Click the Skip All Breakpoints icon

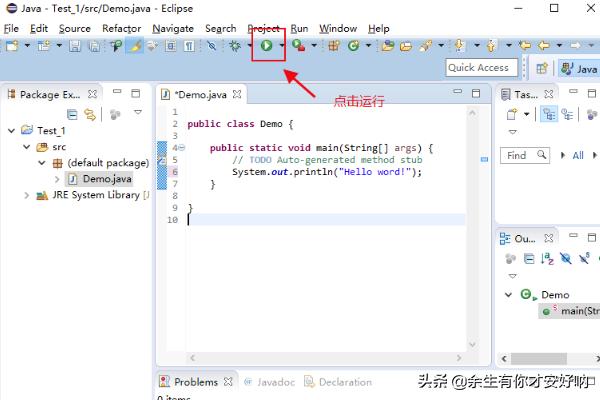pyautogui.click(x=211, y=46)
